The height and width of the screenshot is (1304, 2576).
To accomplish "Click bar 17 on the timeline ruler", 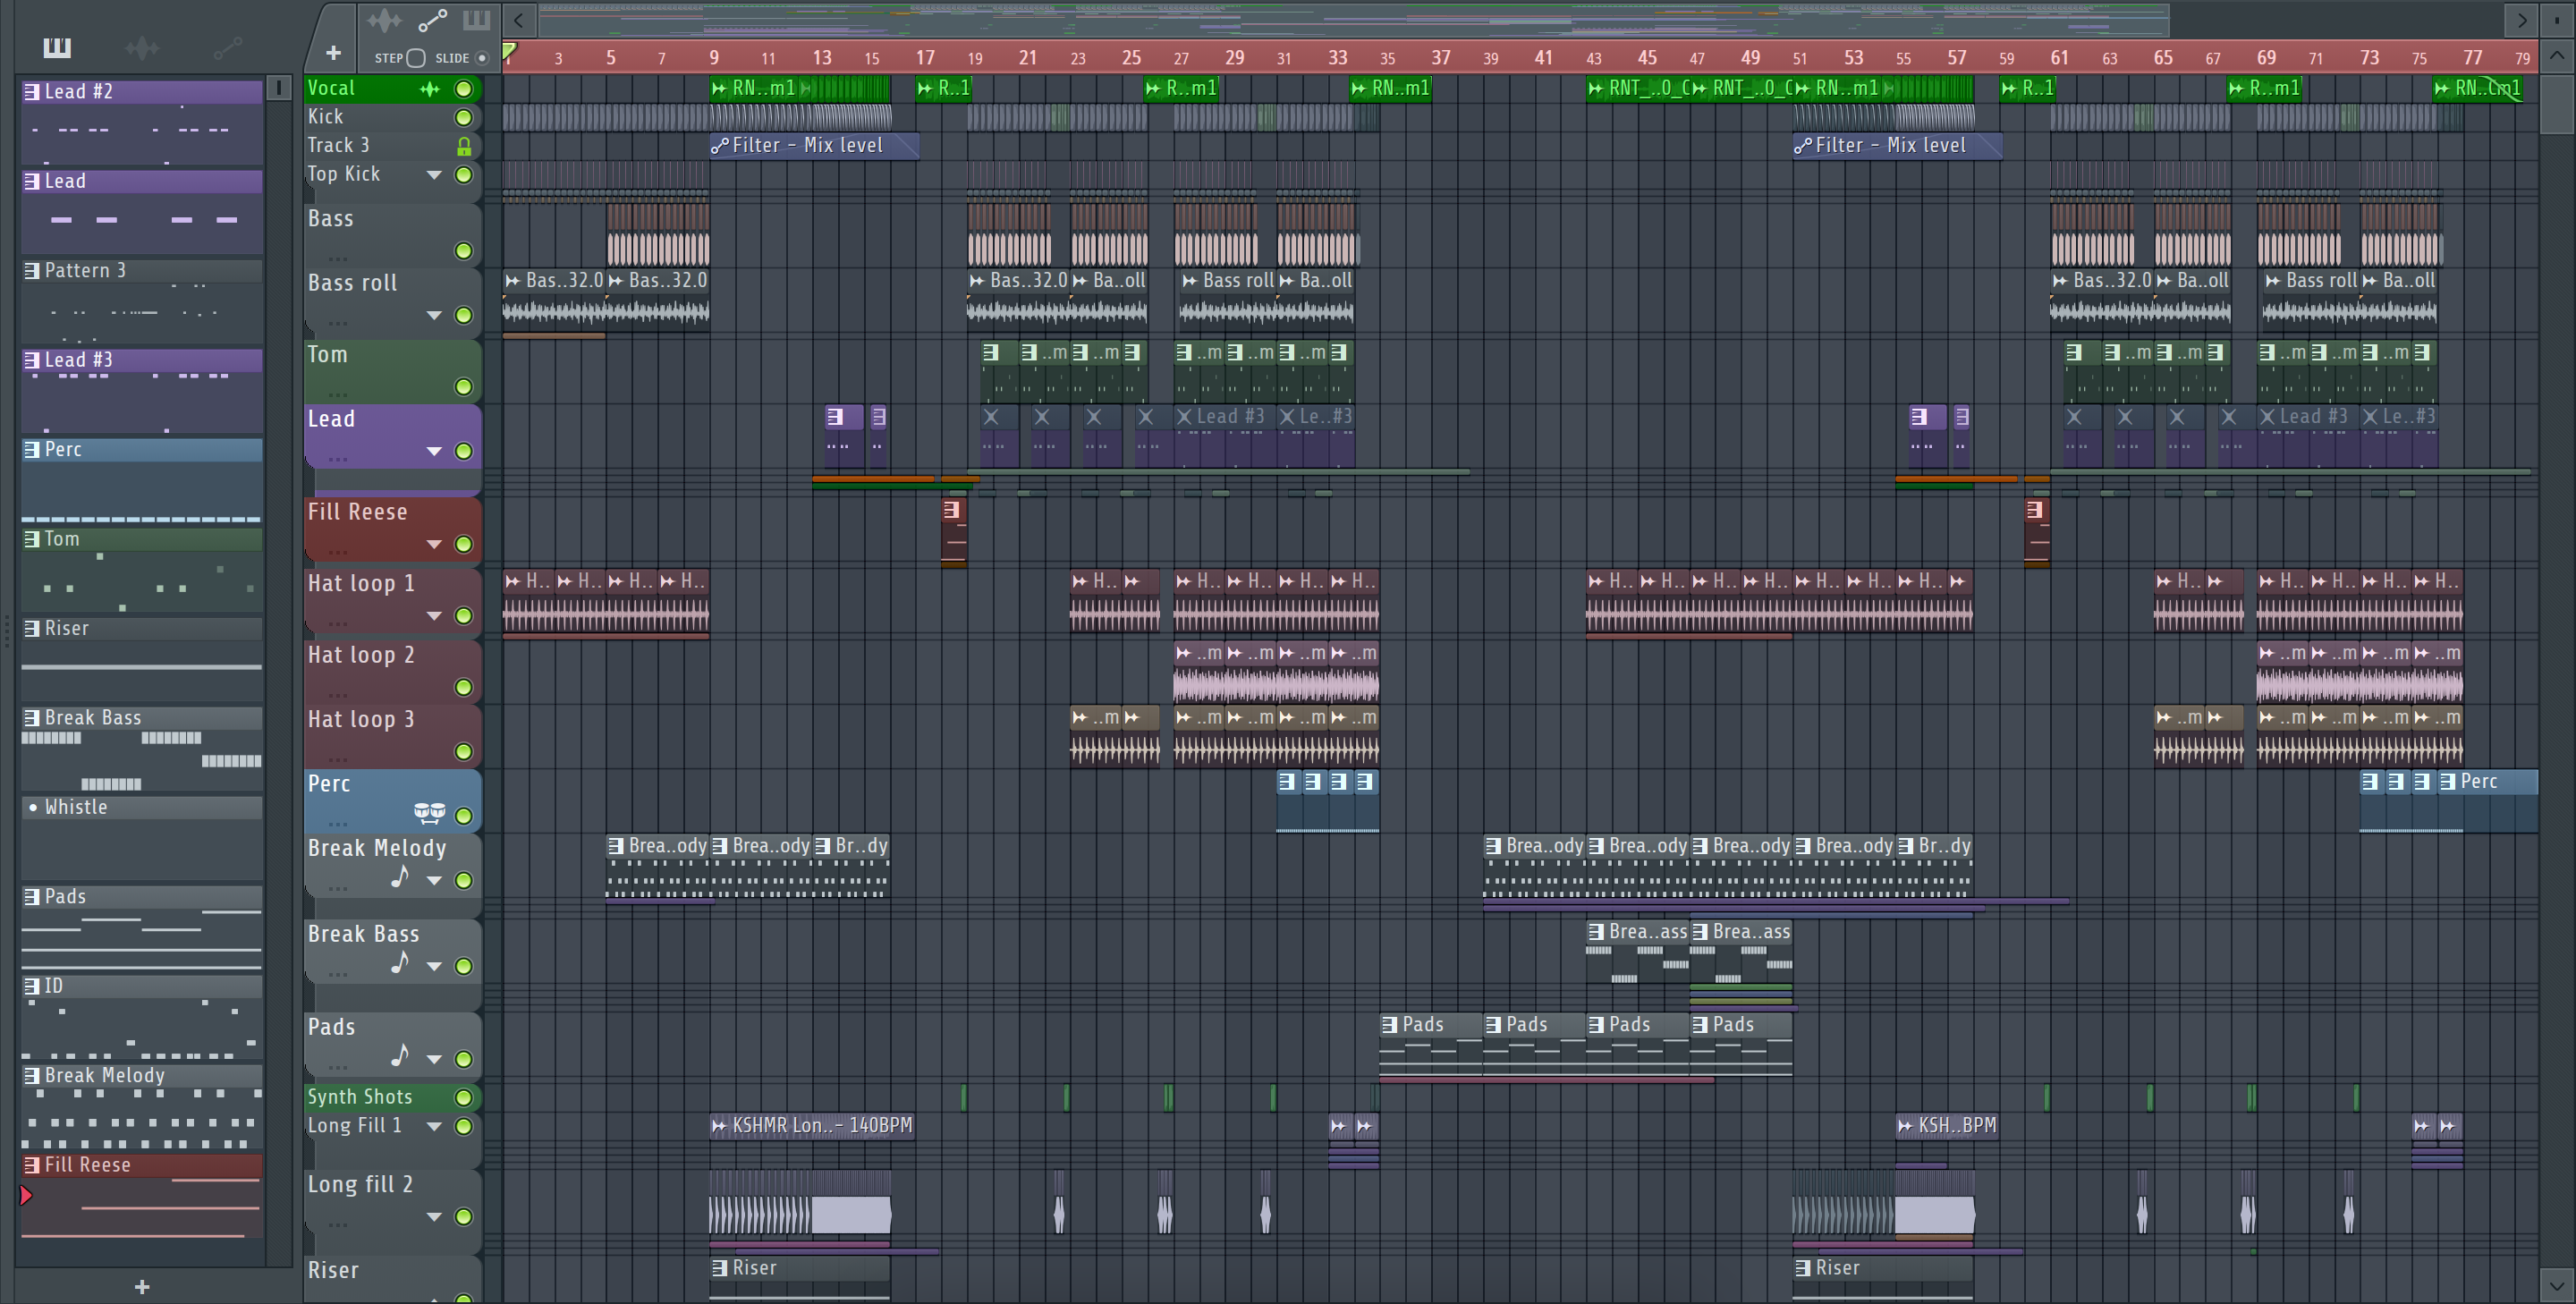I will (925, 58).
